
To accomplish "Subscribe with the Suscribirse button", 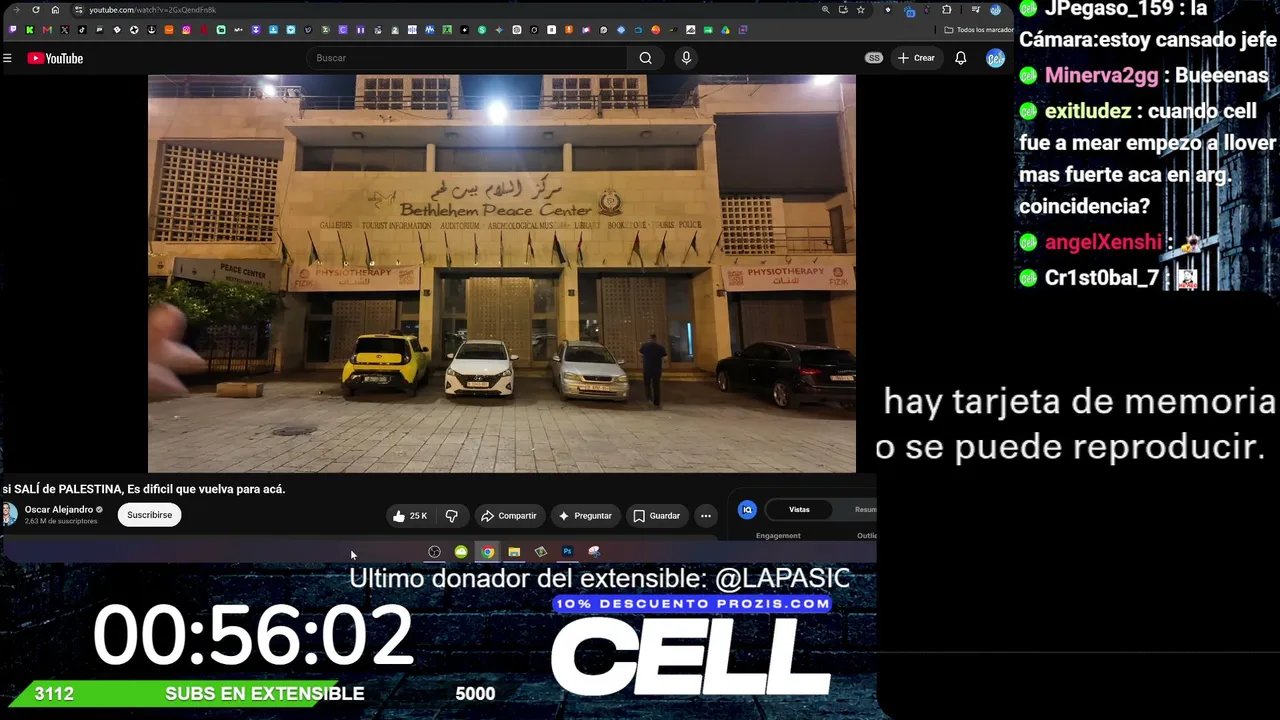I will point(149,515).
